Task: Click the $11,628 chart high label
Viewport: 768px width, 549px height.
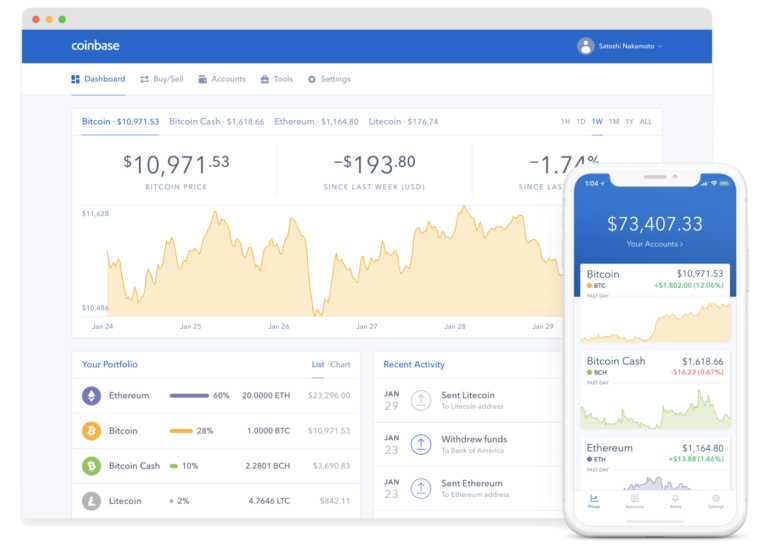Action: click(x=95, y=214)
